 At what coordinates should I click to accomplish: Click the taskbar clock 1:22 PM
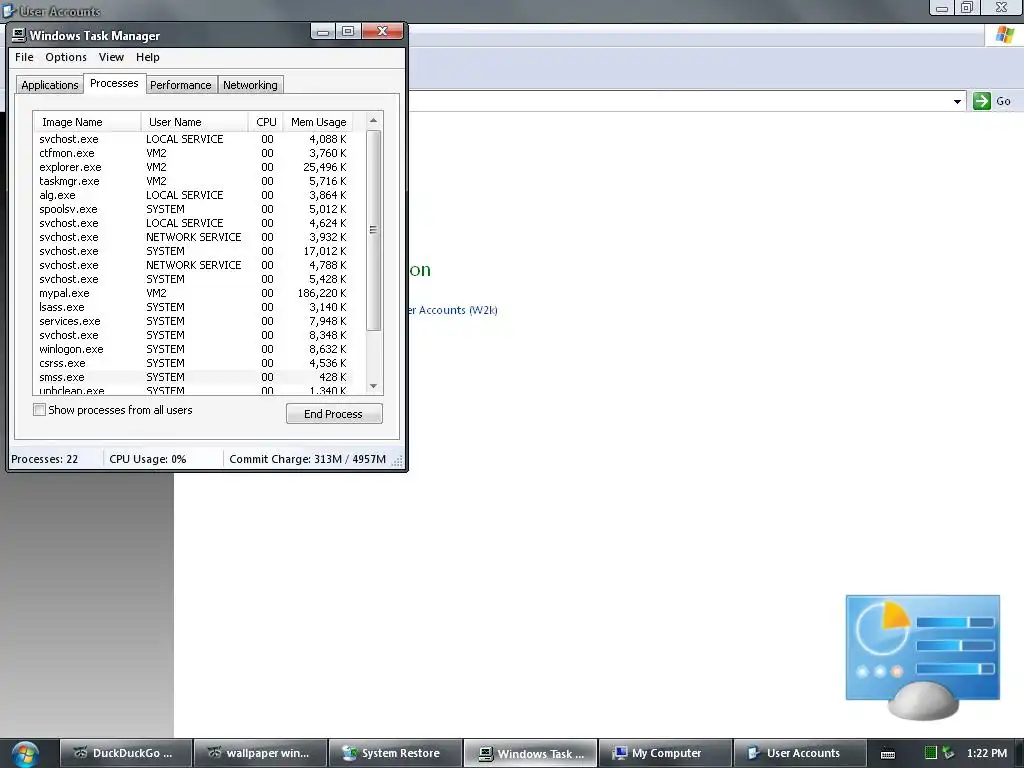(x=987, y=753)
